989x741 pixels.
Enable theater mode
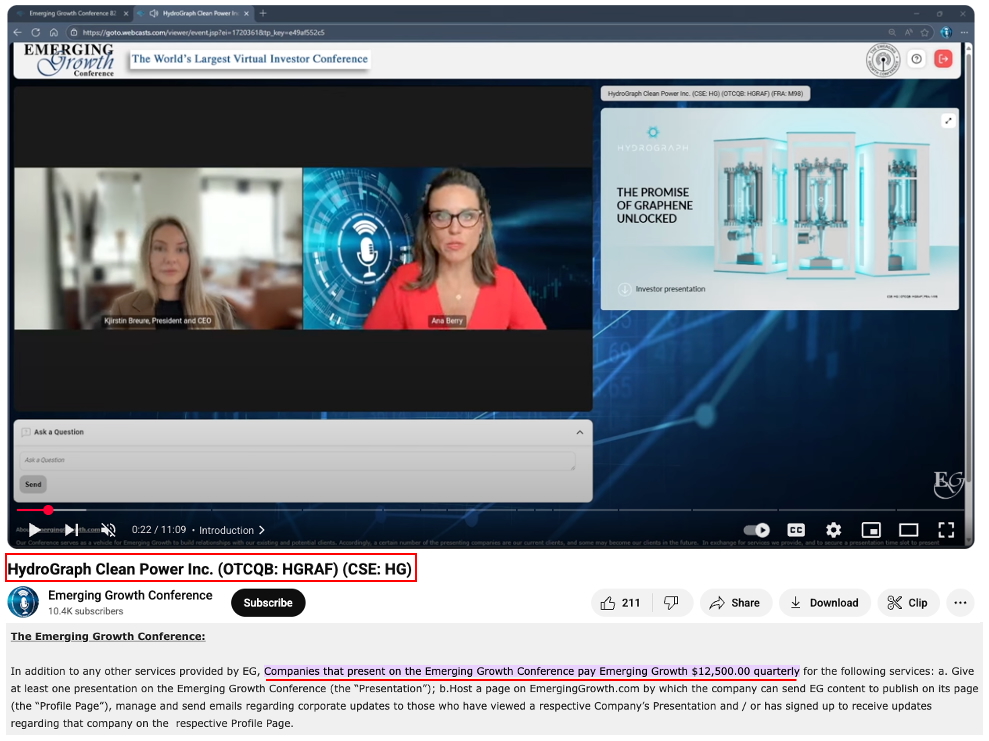[908, 530]
